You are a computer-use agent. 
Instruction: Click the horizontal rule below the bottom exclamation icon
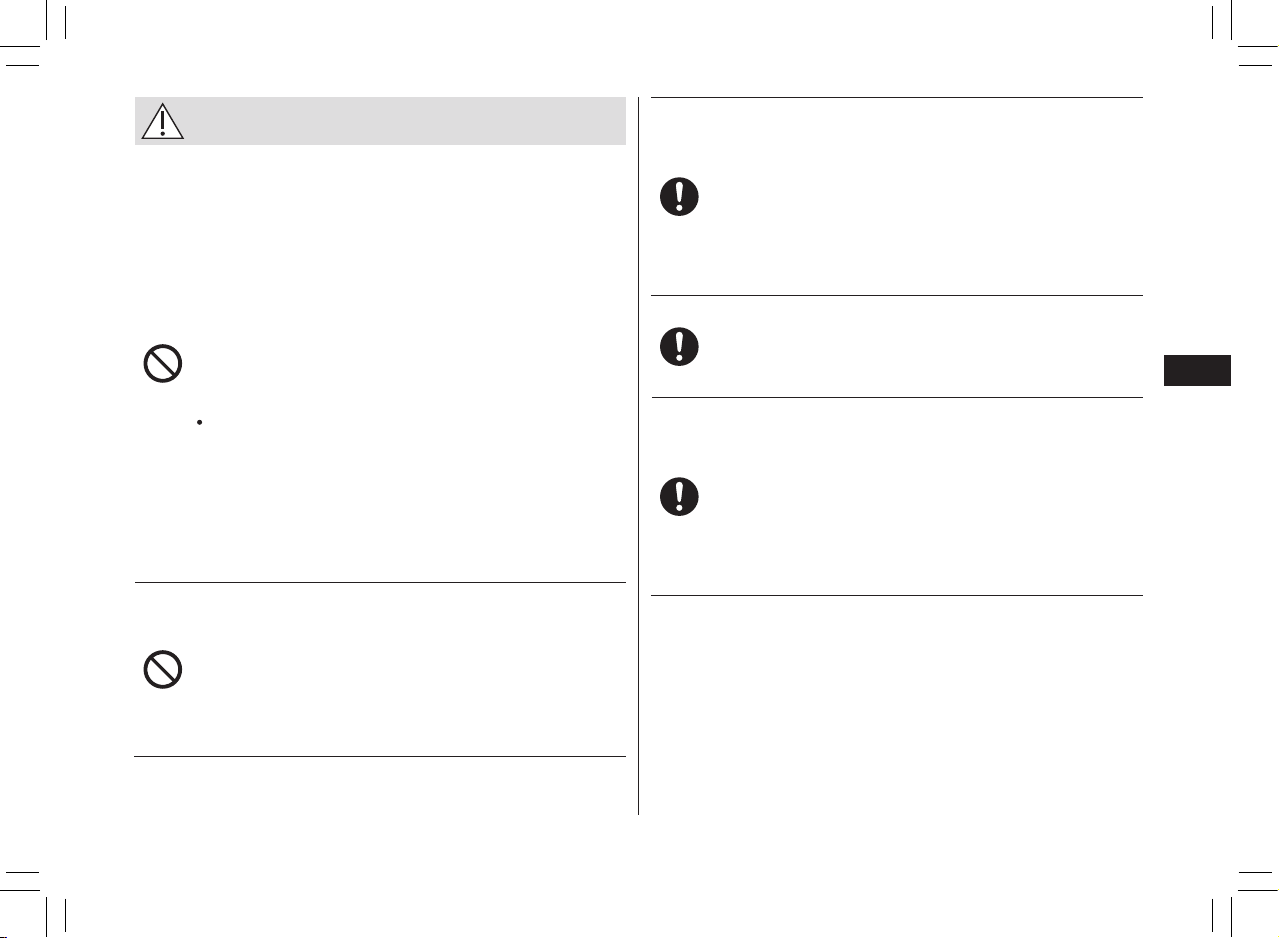897,596
